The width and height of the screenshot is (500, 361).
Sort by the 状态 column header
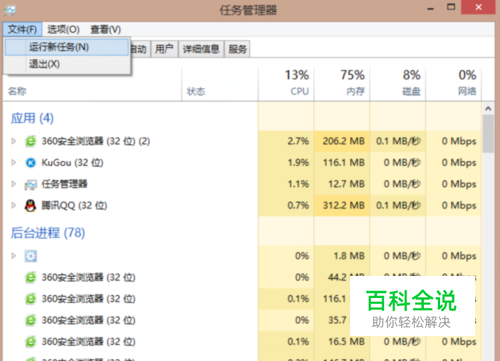tap(220, 84)
